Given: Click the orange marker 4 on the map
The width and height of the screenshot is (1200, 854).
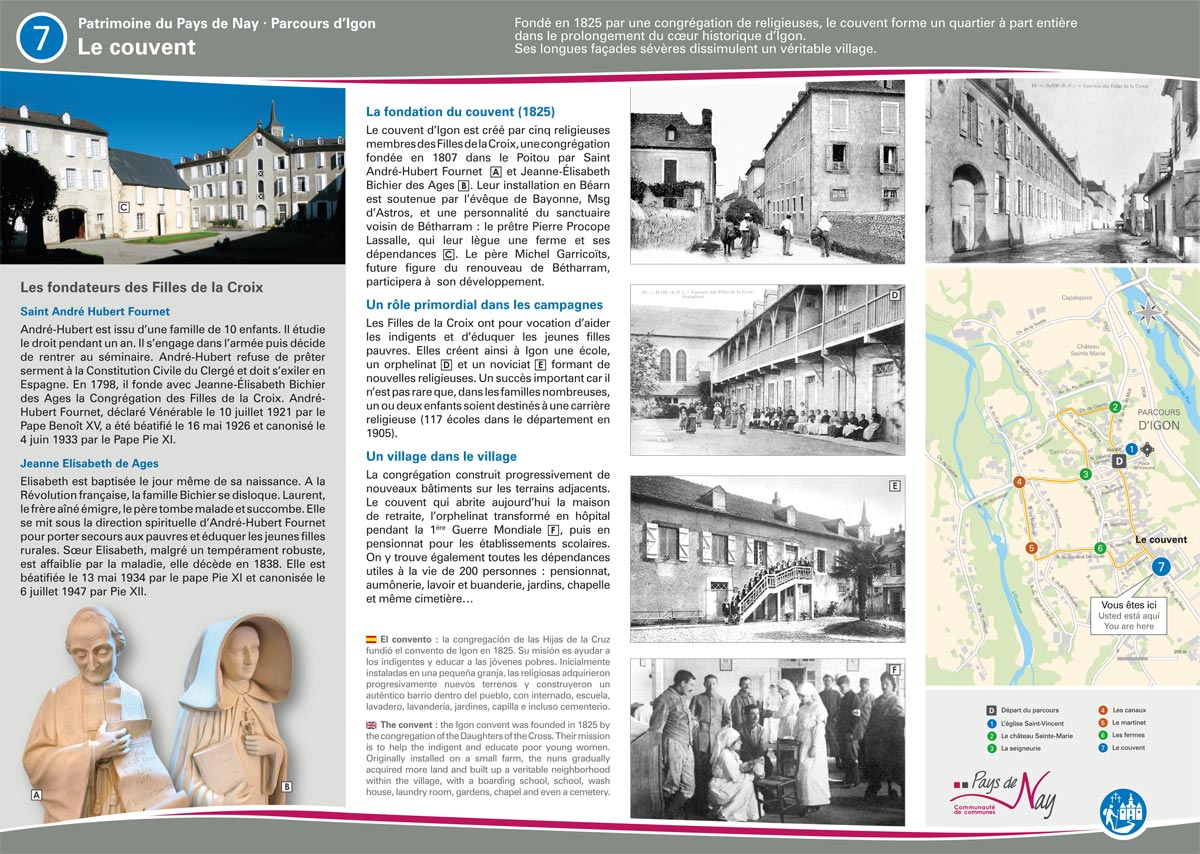Looking at the screenshot, I should (x=1019, y=483).
